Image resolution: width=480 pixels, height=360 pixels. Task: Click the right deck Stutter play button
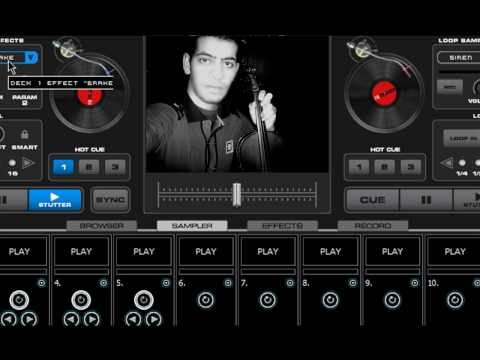click(467, 200)
